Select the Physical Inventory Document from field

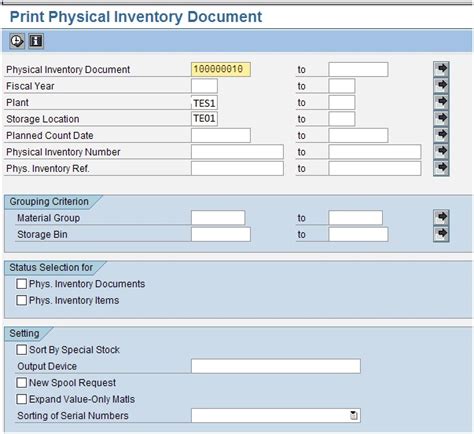click(x=221, y=69)
